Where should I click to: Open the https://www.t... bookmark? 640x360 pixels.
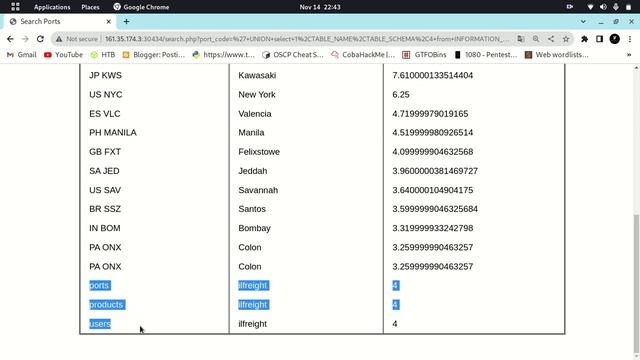tap(224, 55)
